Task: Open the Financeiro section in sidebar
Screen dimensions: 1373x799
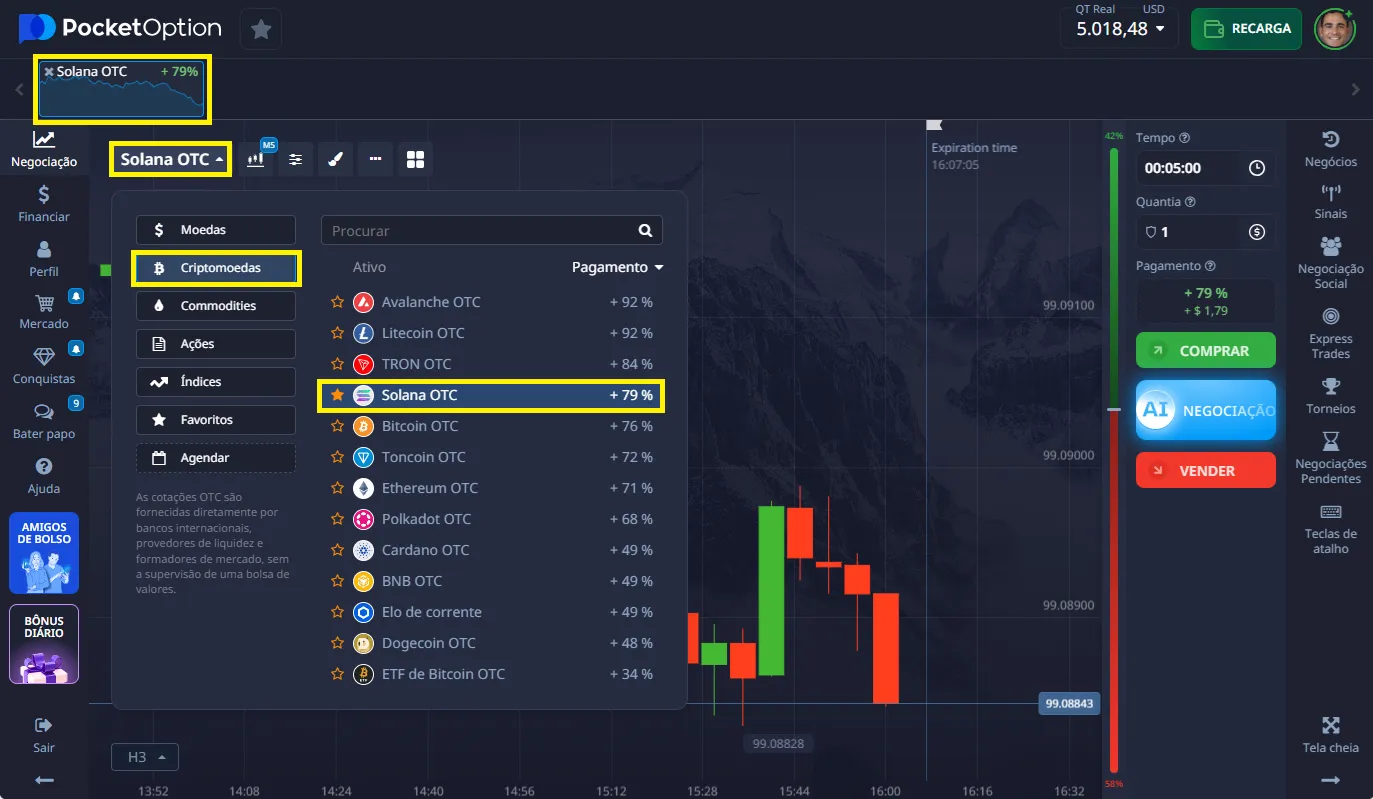Action: (44, 204)
